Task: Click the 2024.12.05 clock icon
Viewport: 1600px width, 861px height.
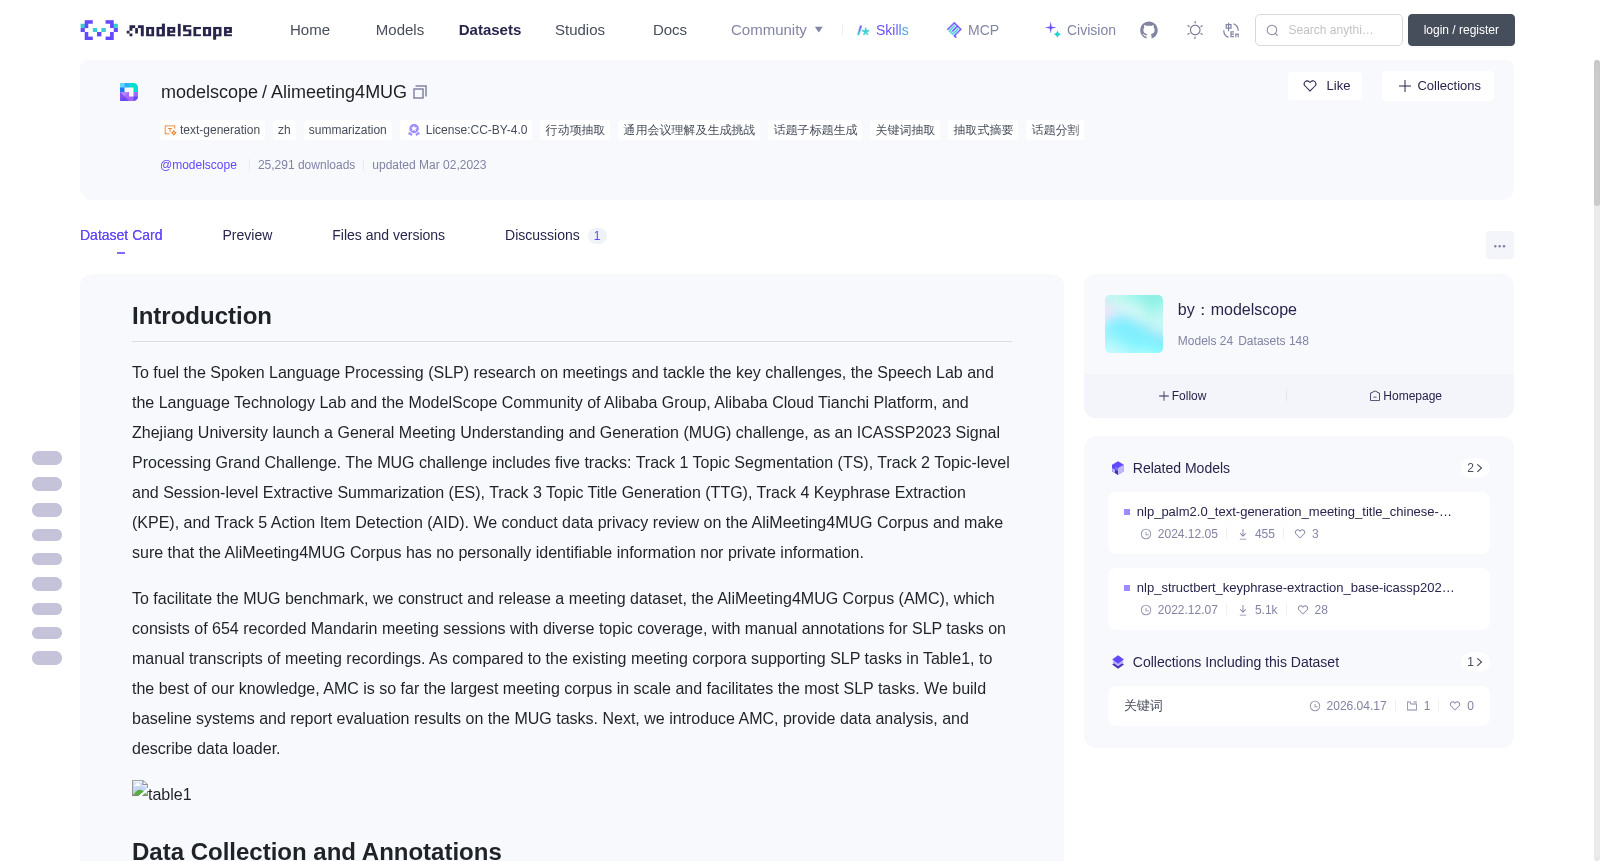Action: (1146, 534)
